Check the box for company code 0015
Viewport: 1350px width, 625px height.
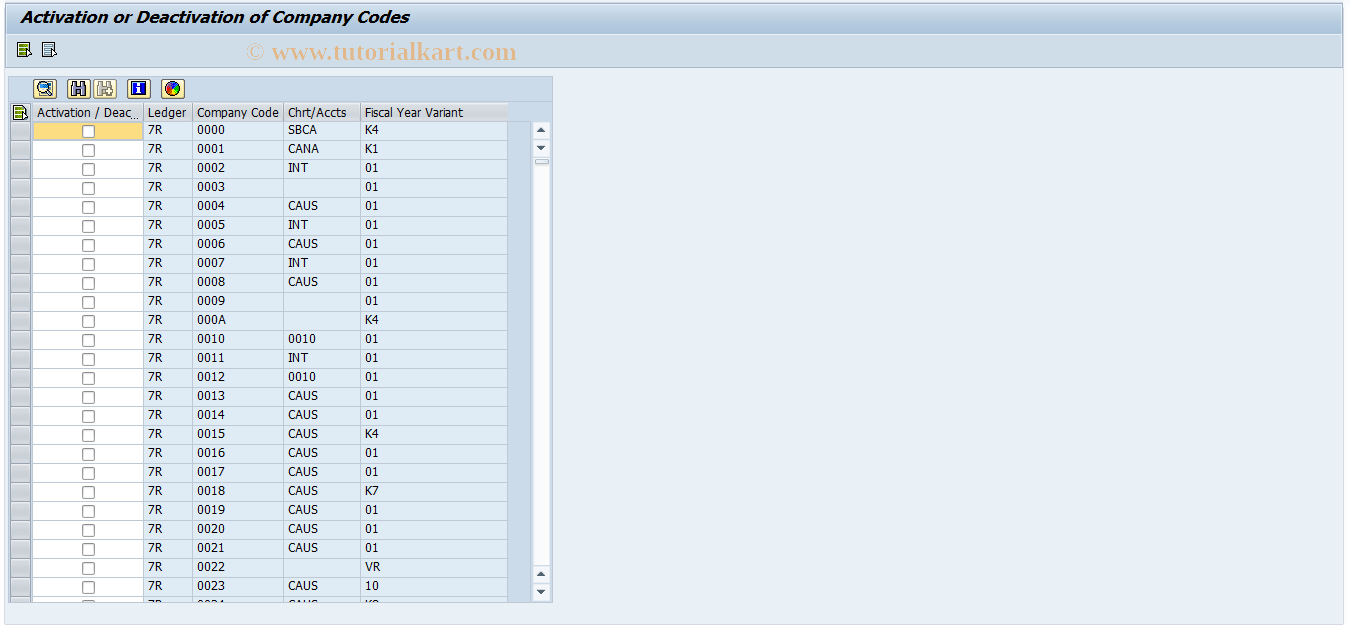pyautogui.click(x=88, y=435)
